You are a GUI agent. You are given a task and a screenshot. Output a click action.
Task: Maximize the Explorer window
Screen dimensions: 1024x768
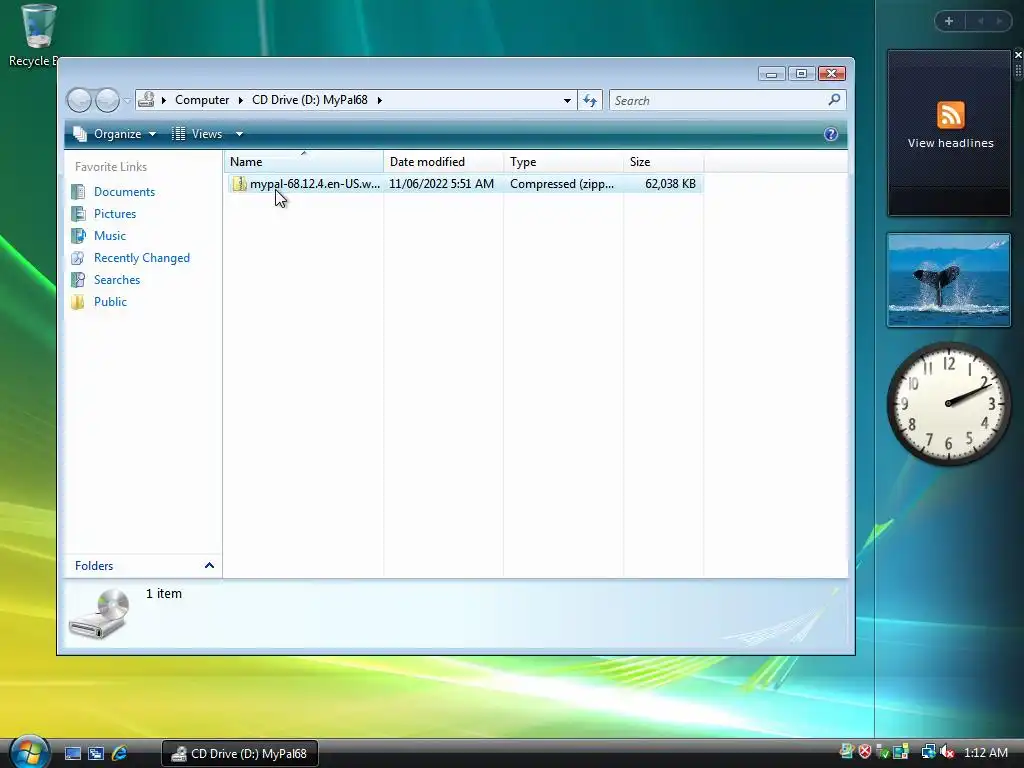pyautogui.click(x=801, y=74)
